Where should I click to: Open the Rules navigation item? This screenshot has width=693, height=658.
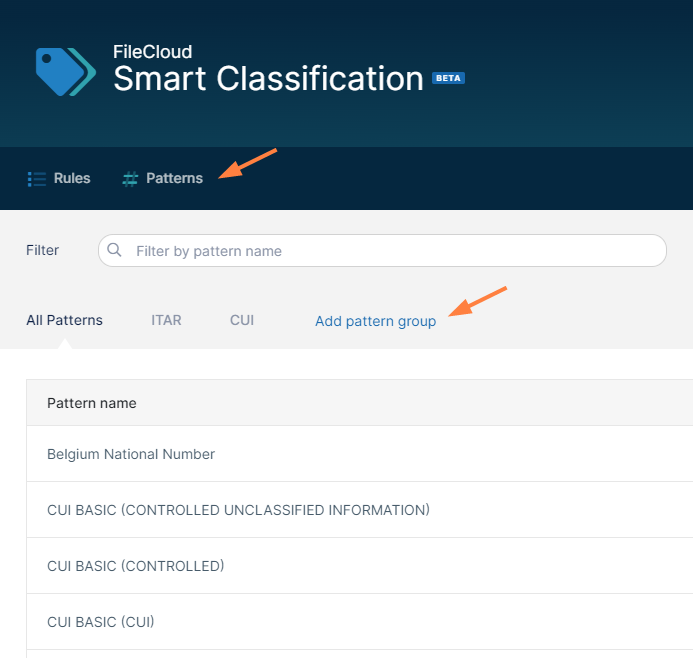(x=72, y=179)
